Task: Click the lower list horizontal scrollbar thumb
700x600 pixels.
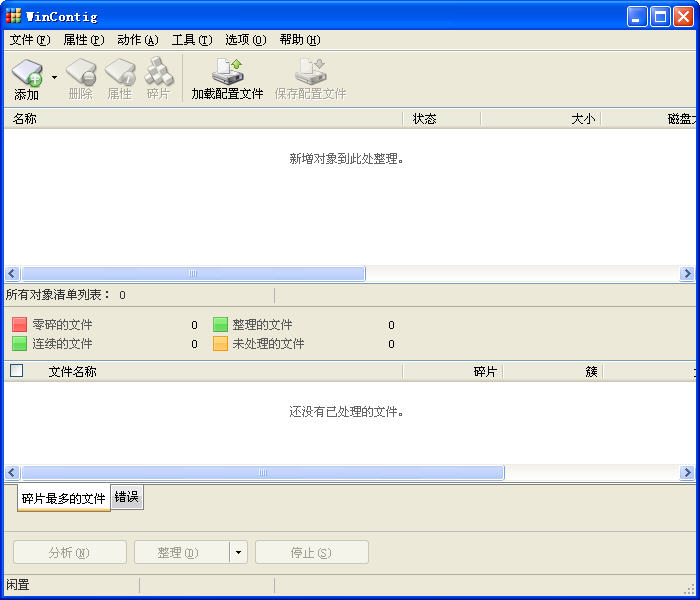Action: 263,472
